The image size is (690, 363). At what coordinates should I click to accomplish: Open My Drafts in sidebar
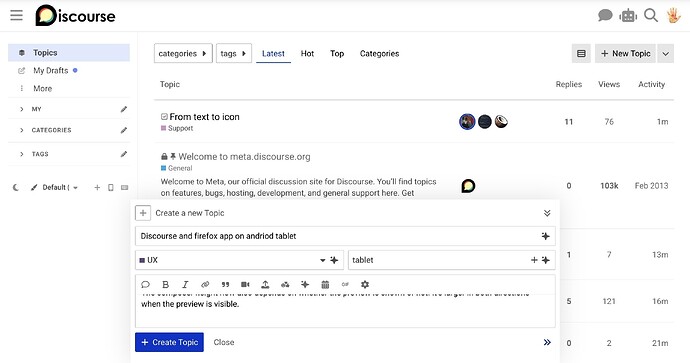[69, 70]
